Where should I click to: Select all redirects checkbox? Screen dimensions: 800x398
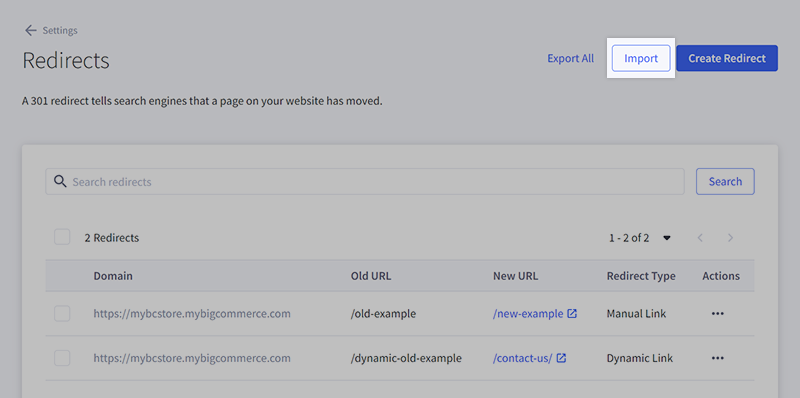(x=62, y=237)
